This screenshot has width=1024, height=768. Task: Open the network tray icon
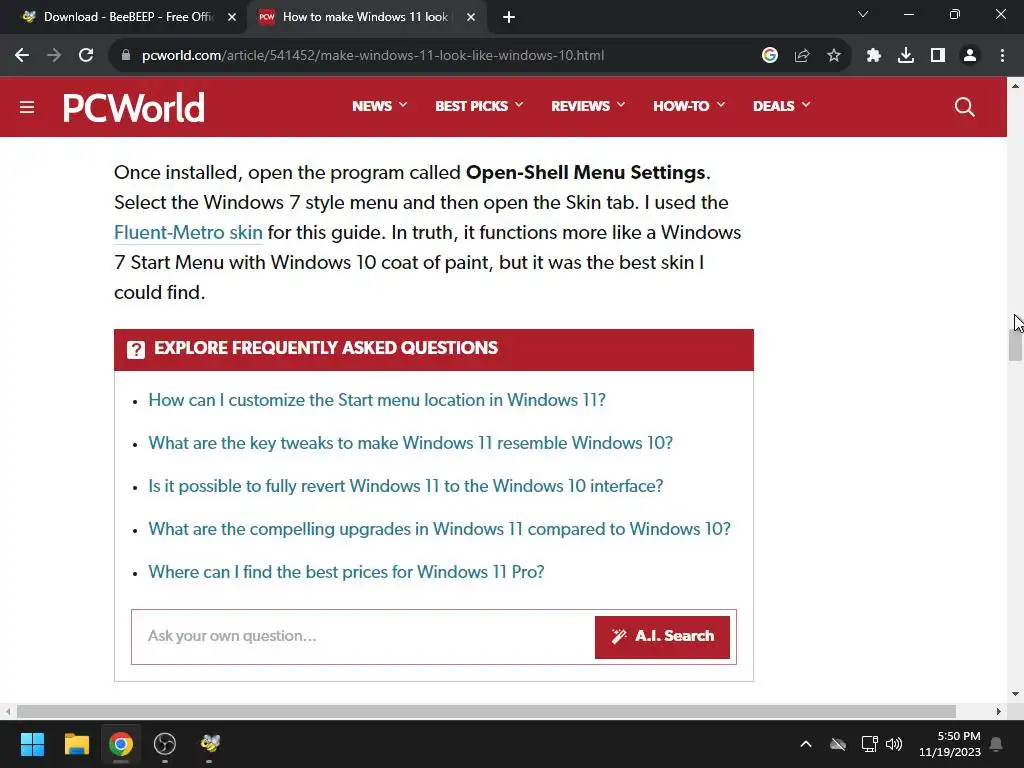869,744
